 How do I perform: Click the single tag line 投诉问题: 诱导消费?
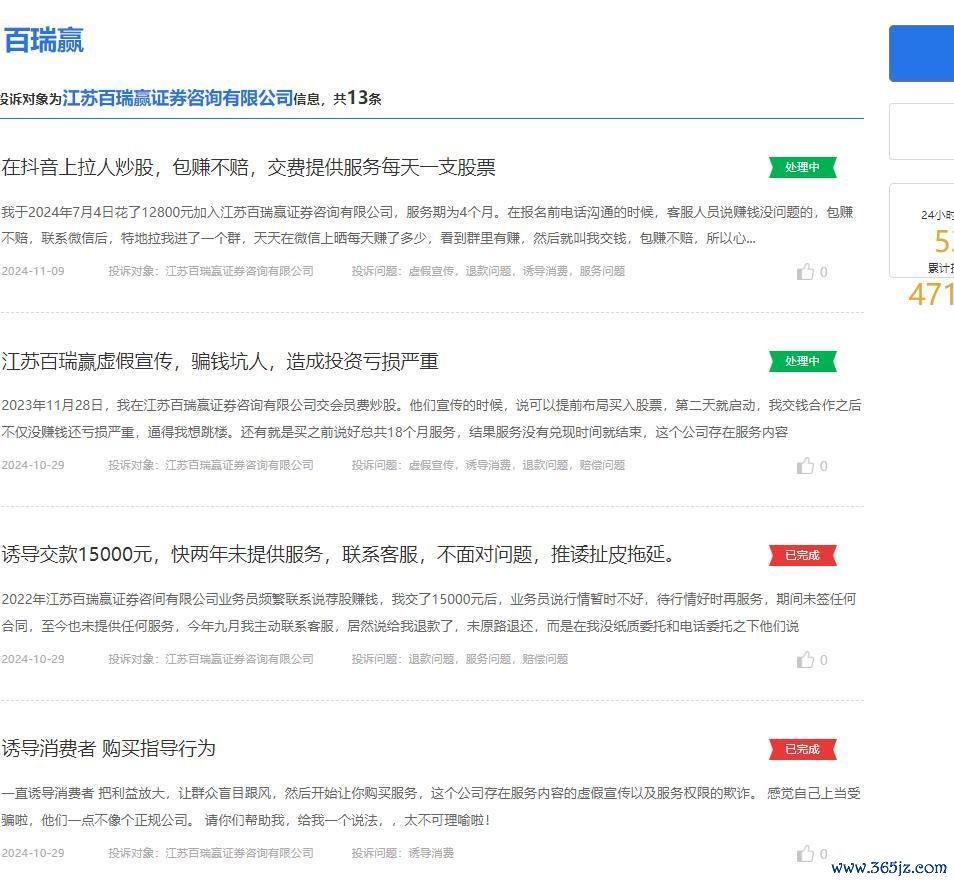403,854
